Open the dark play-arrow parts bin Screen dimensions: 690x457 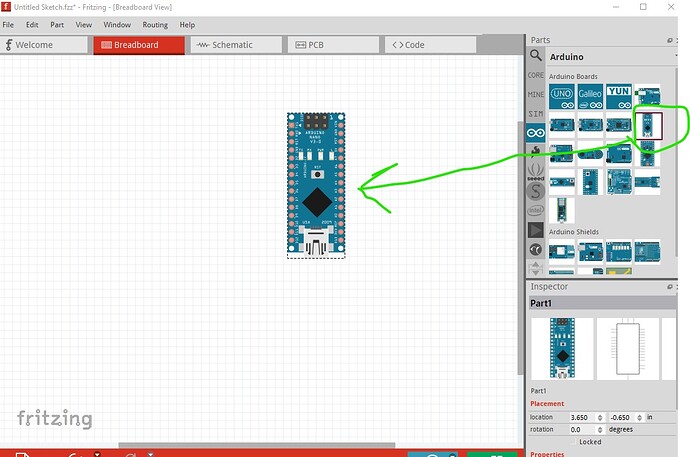pos(536,230)
